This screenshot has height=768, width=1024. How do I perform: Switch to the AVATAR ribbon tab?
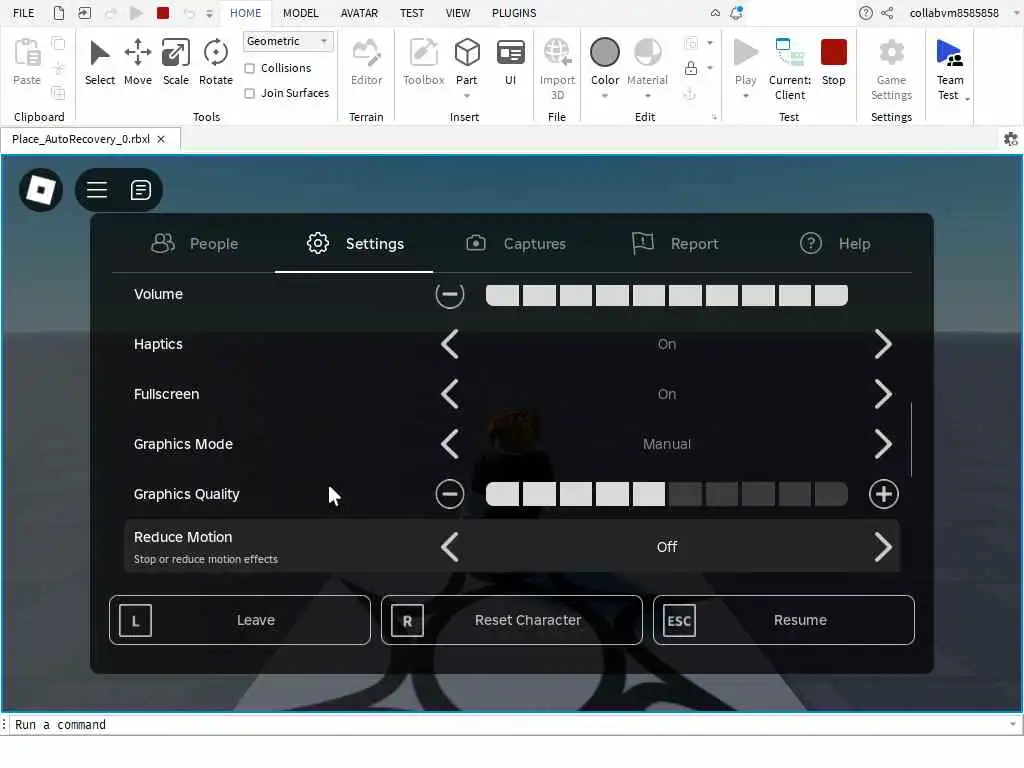tap(359, 13)
